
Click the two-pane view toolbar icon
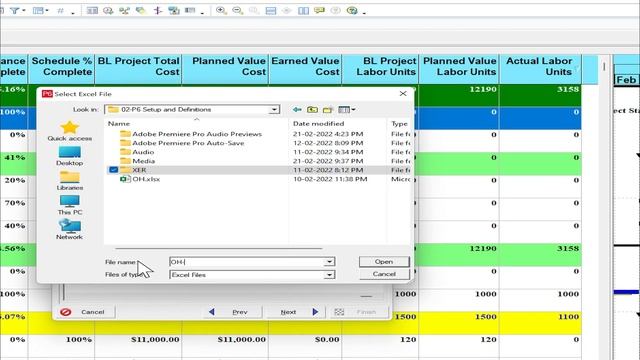coord(303,11)
